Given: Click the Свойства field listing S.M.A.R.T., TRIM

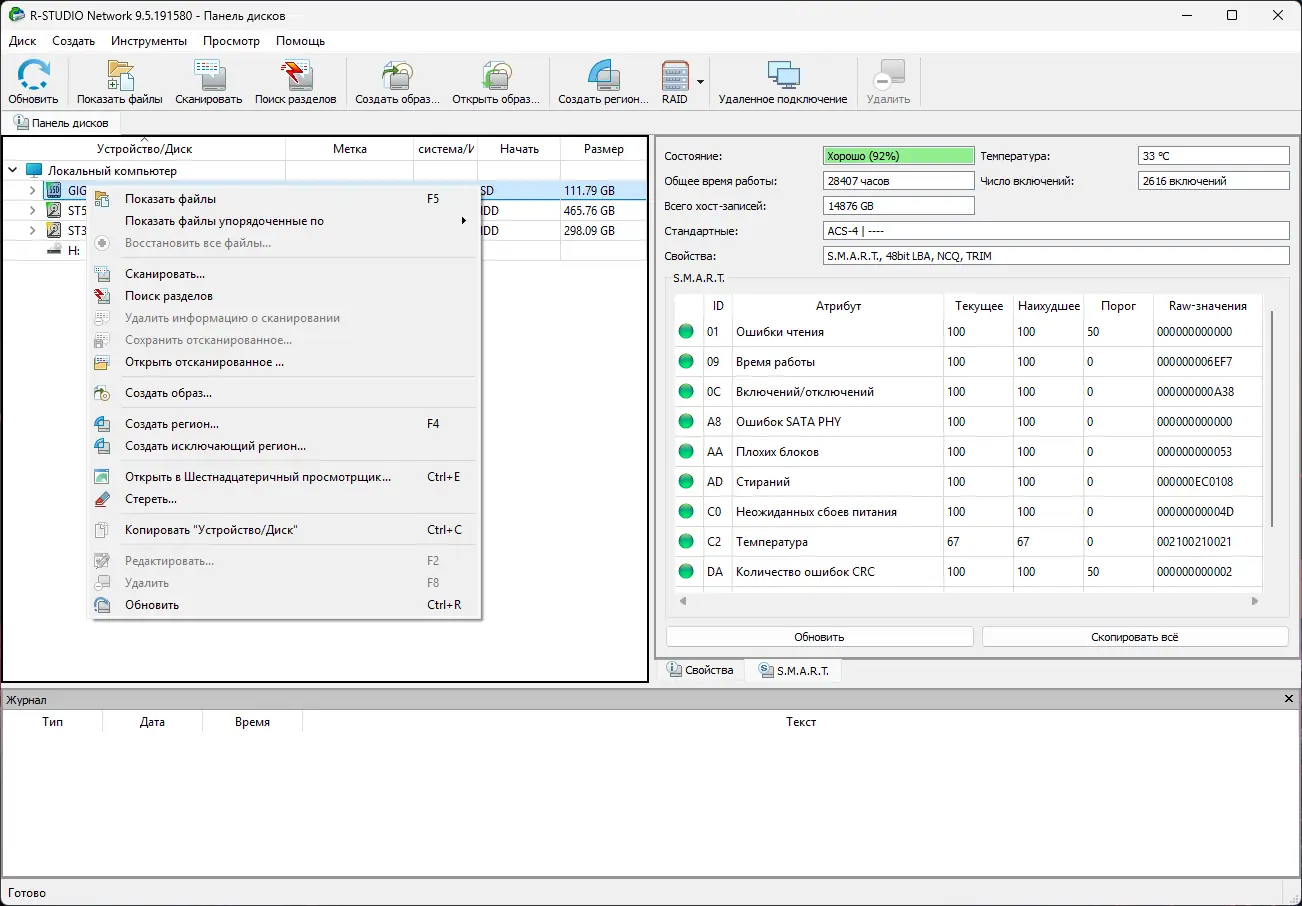Looking at the screenshot, I should pyautogui.click(x=1055, y=256).
